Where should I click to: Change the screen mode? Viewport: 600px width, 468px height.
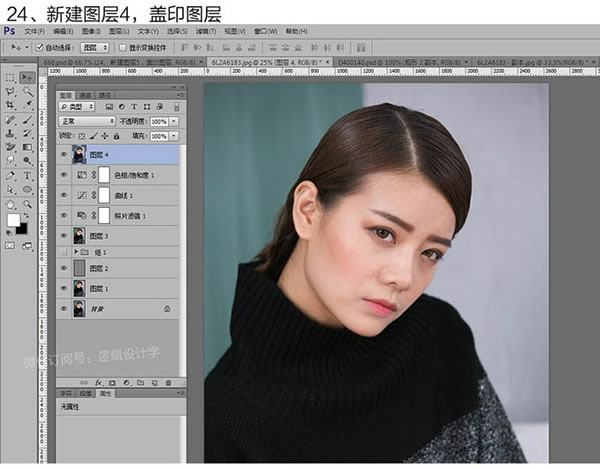pyautogui.click(x=27, y=246)
